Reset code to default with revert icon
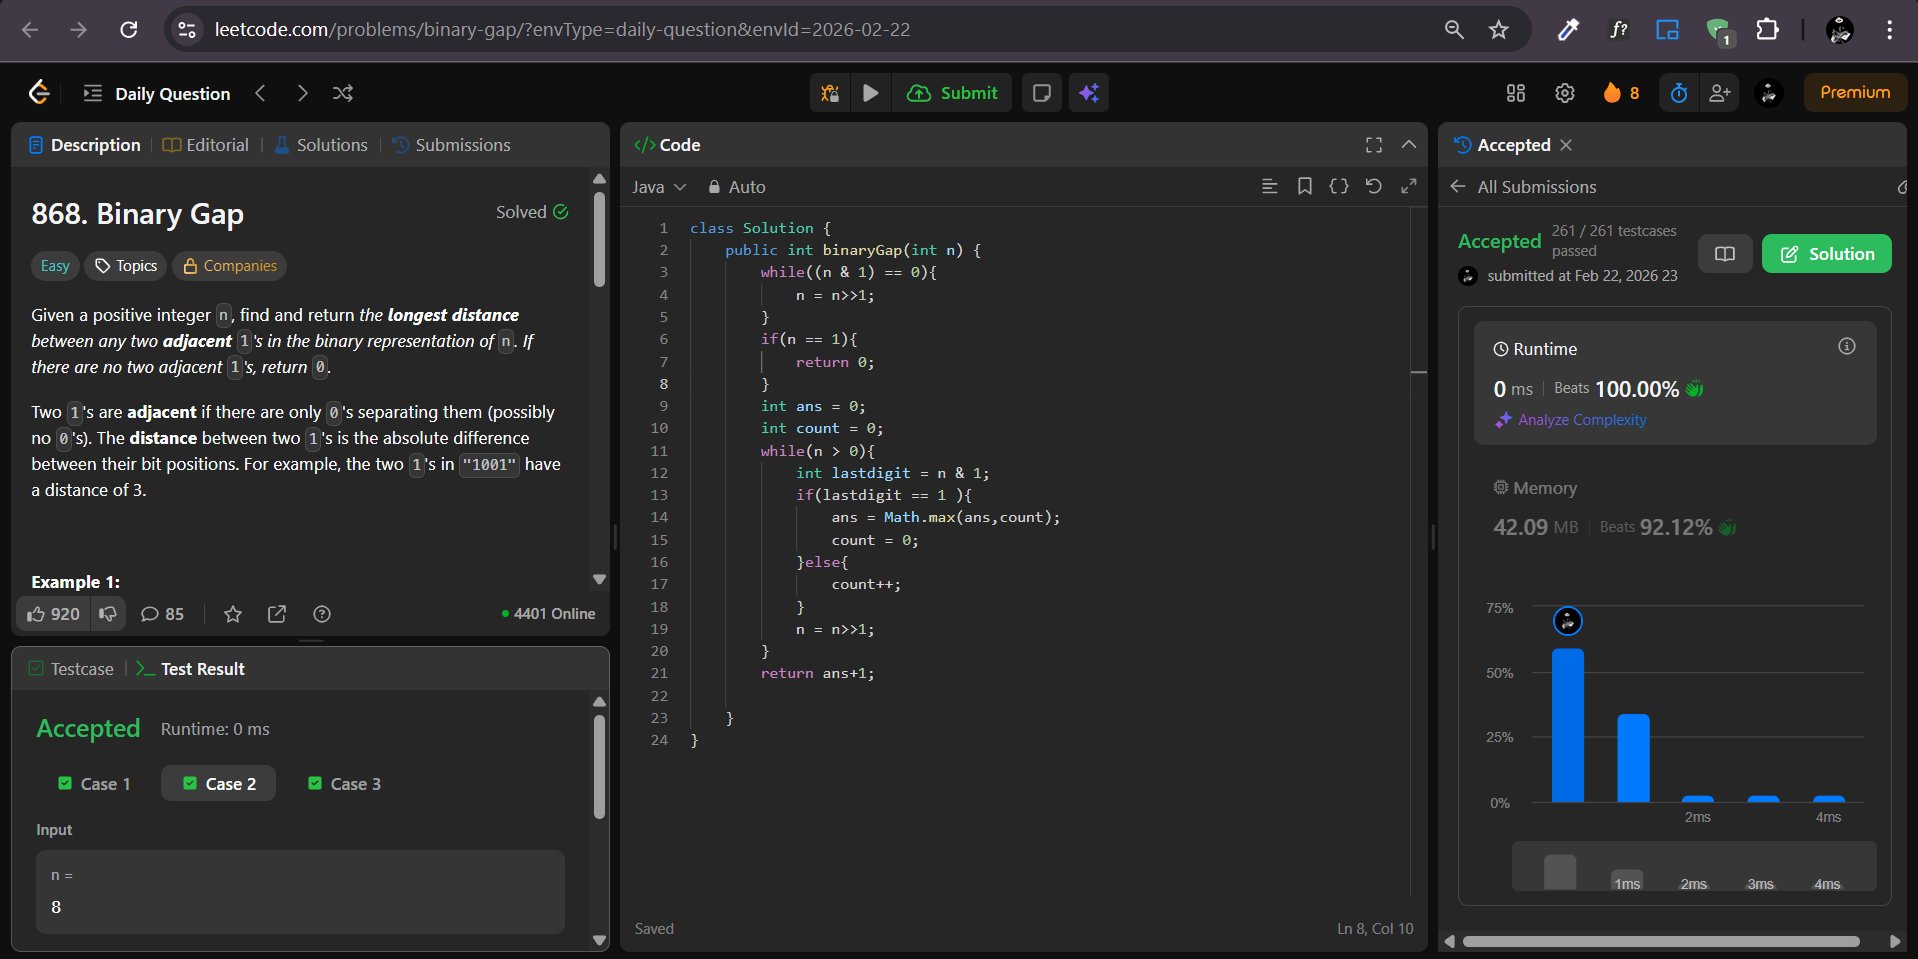Screen dimensions: 1918x959 click(1373, 186)
